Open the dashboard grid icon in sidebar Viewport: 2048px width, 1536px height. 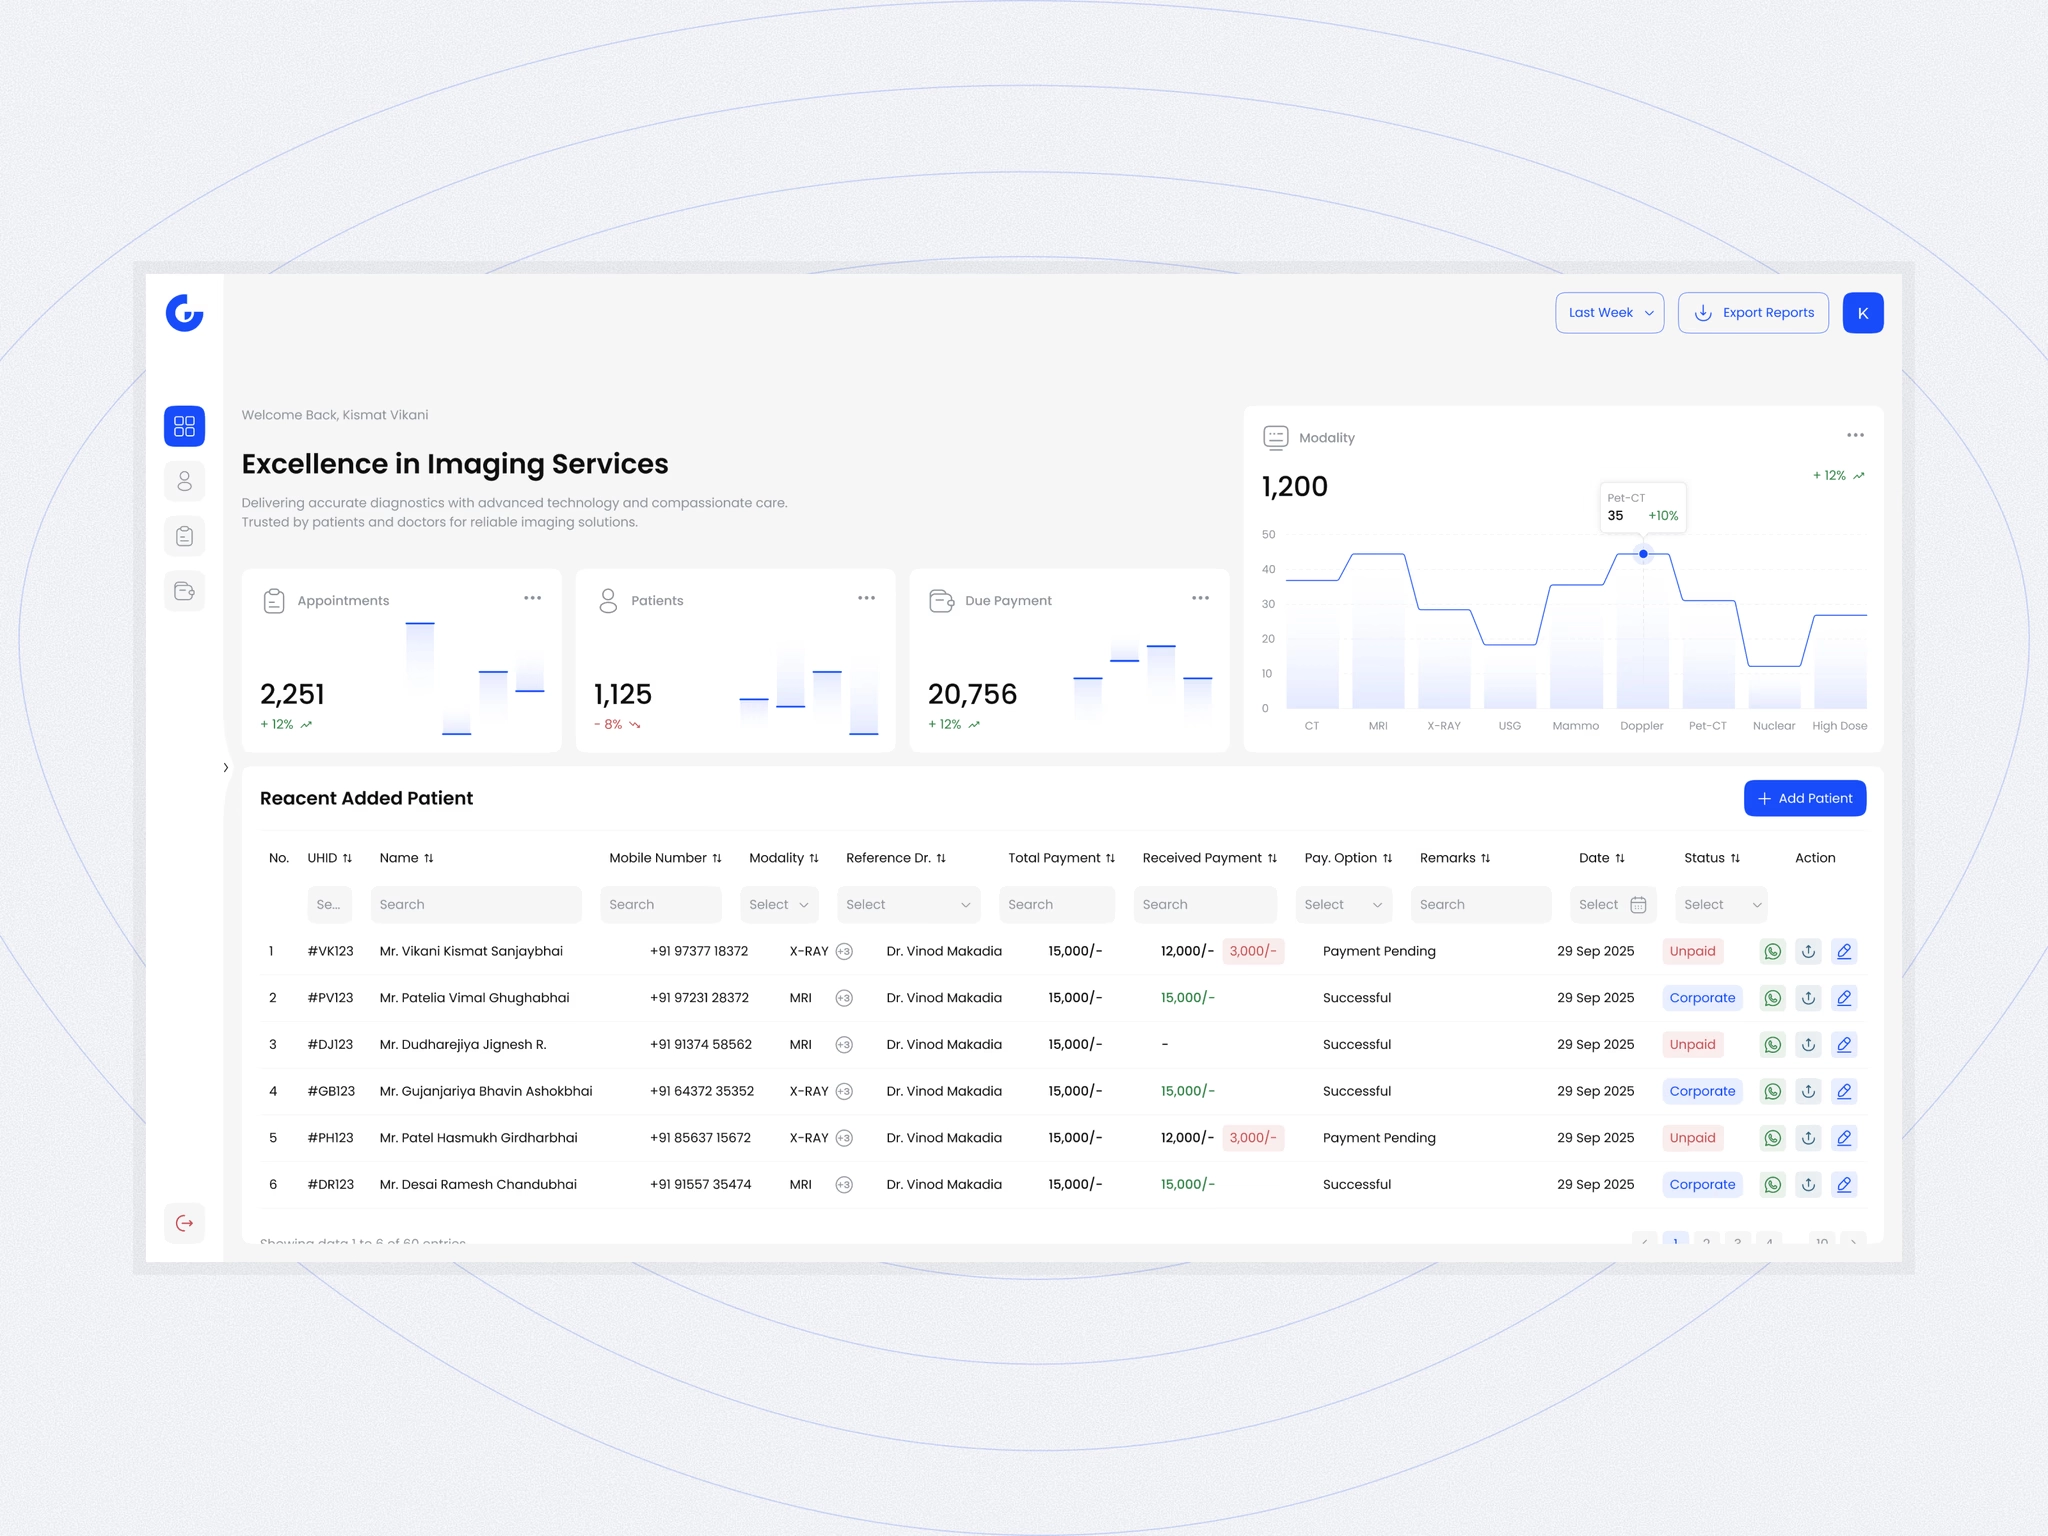(x=184, y=426)
